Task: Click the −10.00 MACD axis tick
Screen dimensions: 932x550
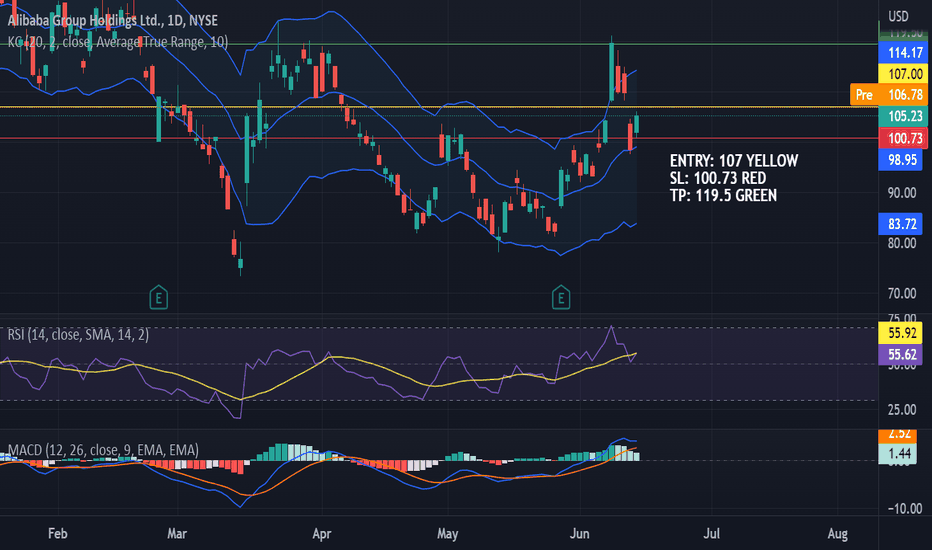Action: [905, 508]
